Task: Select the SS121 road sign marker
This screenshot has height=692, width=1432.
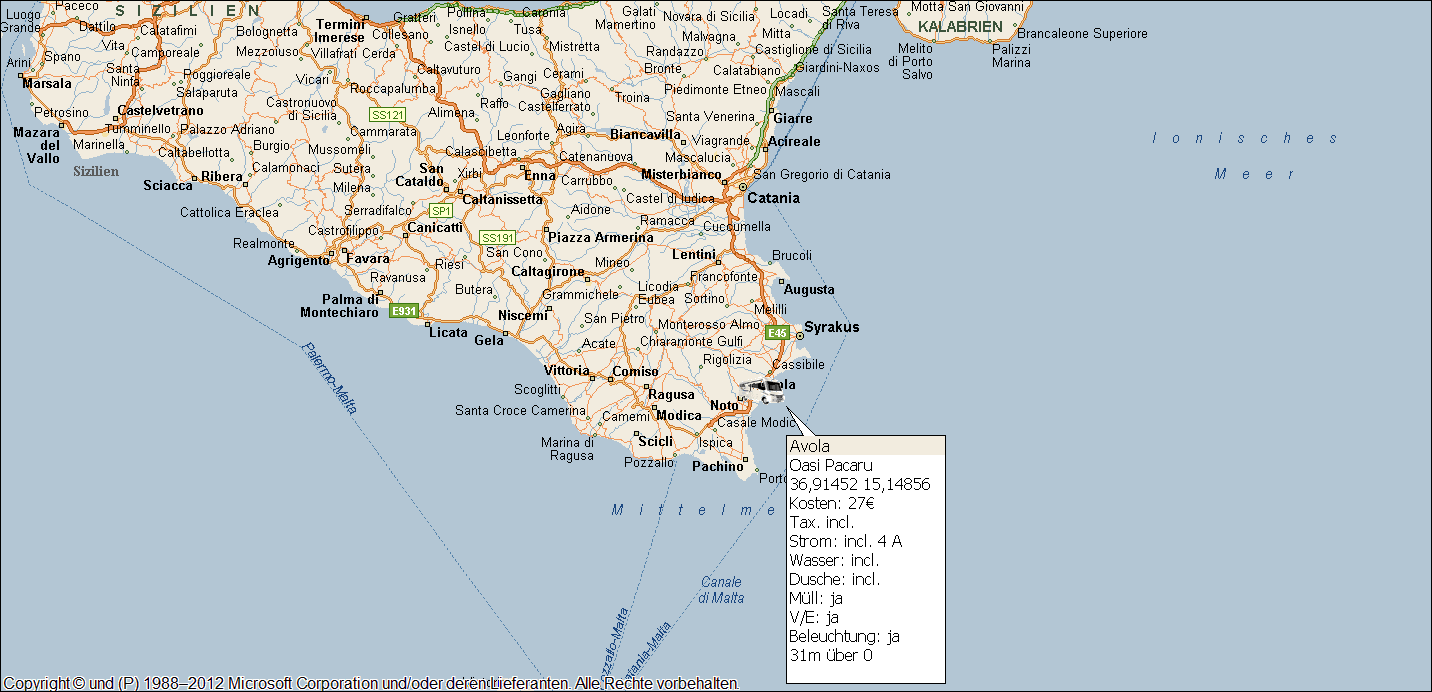Action: [x=387, y=115]
